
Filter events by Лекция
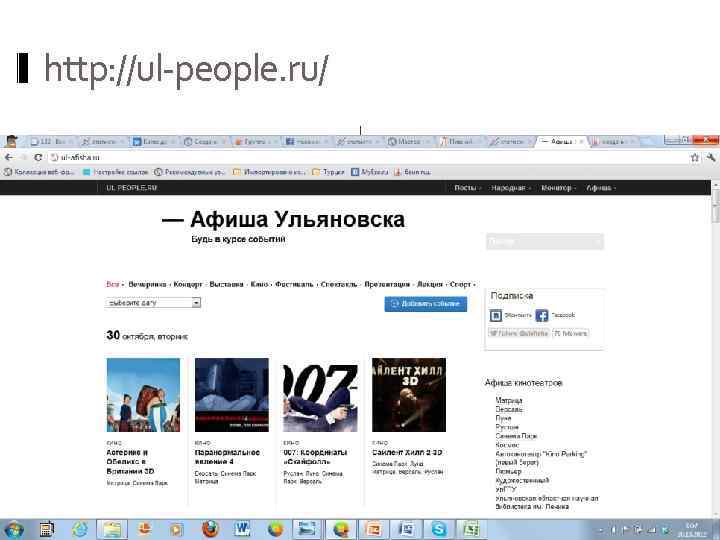[430, 284]
